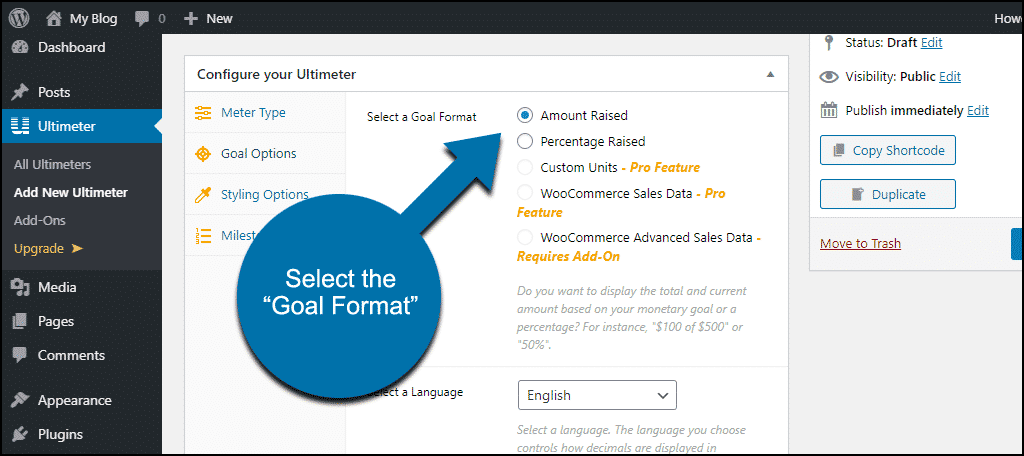Edit the Draft status

coord(931,42)
